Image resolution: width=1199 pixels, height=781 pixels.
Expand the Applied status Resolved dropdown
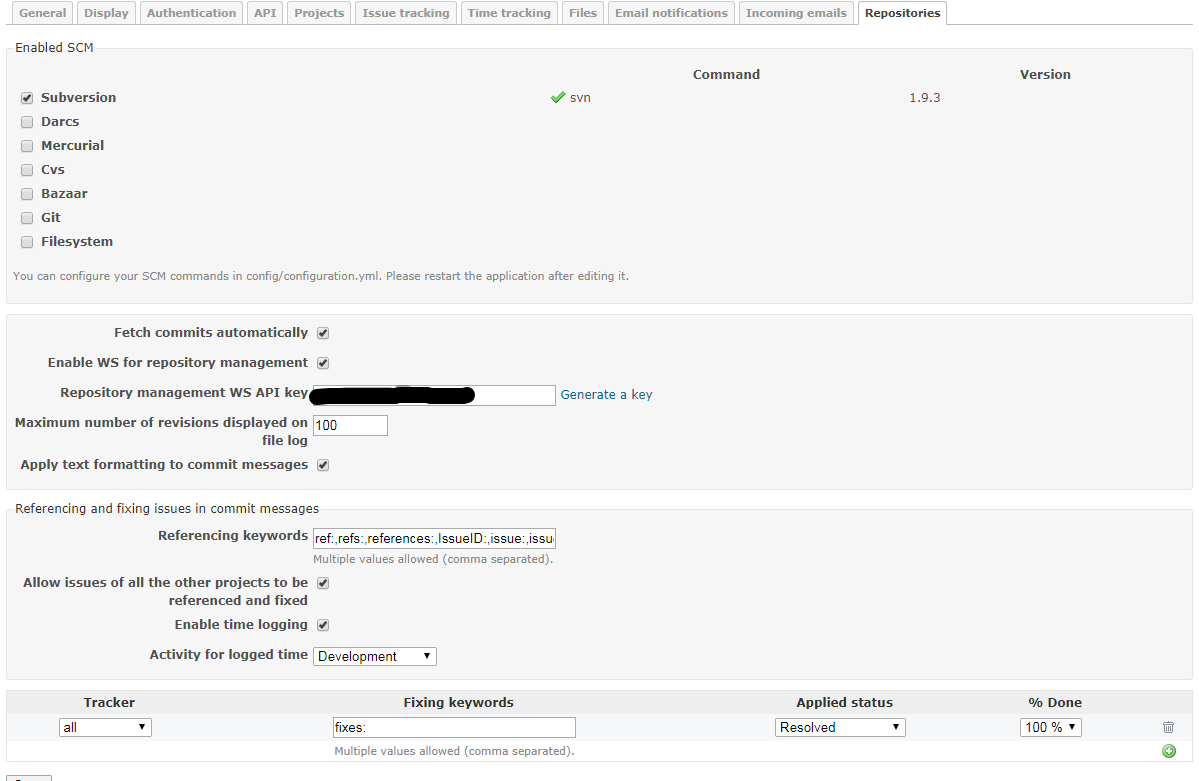840,728
